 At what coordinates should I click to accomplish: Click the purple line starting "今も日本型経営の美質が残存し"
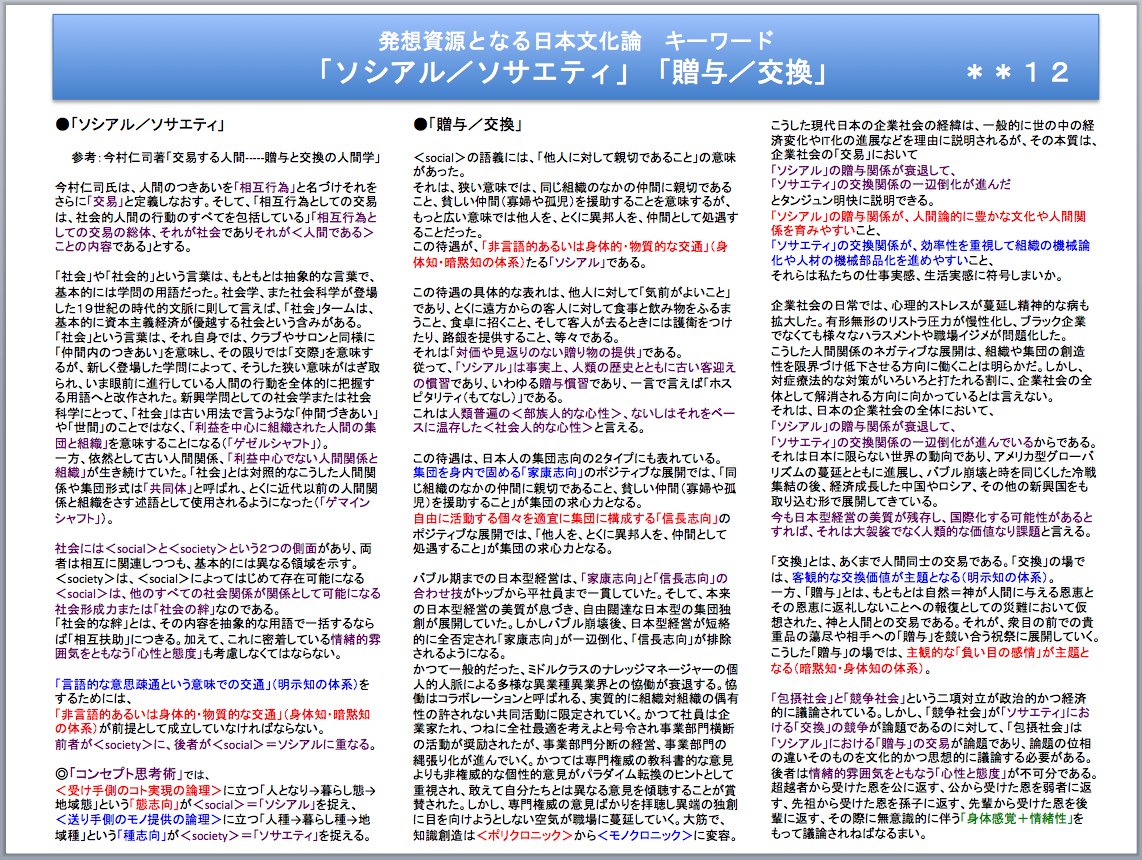tap(932, 517)
